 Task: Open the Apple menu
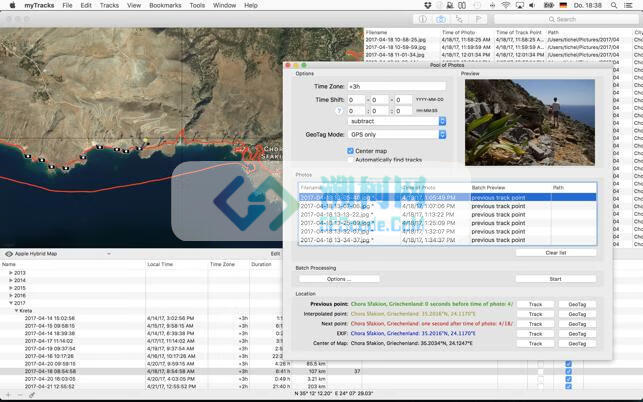(12, 5)
